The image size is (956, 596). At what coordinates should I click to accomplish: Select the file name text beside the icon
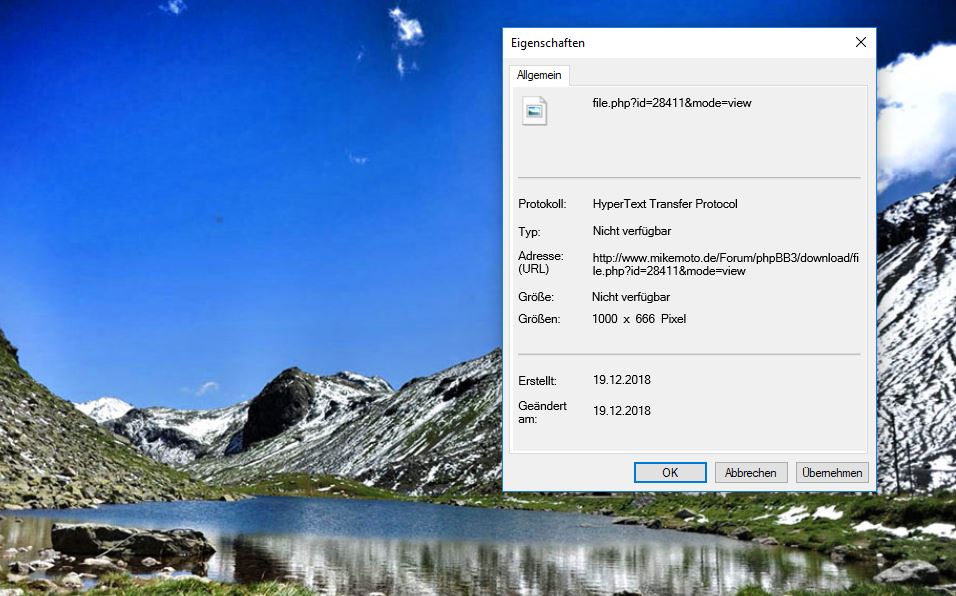[x=671, y=103]
